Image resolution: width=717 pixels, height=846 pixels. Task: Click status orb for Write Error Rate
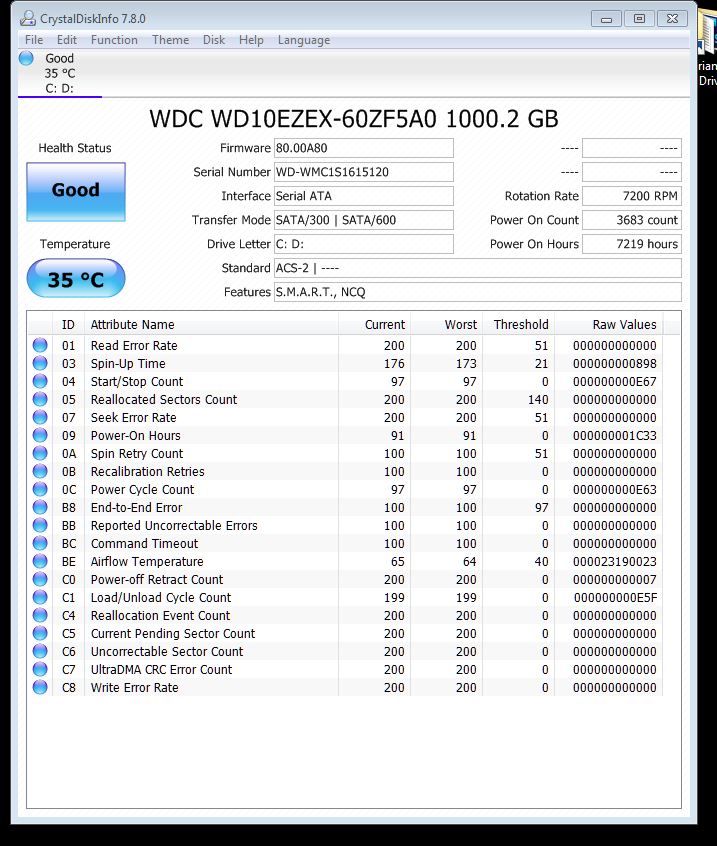coord(40,687)
